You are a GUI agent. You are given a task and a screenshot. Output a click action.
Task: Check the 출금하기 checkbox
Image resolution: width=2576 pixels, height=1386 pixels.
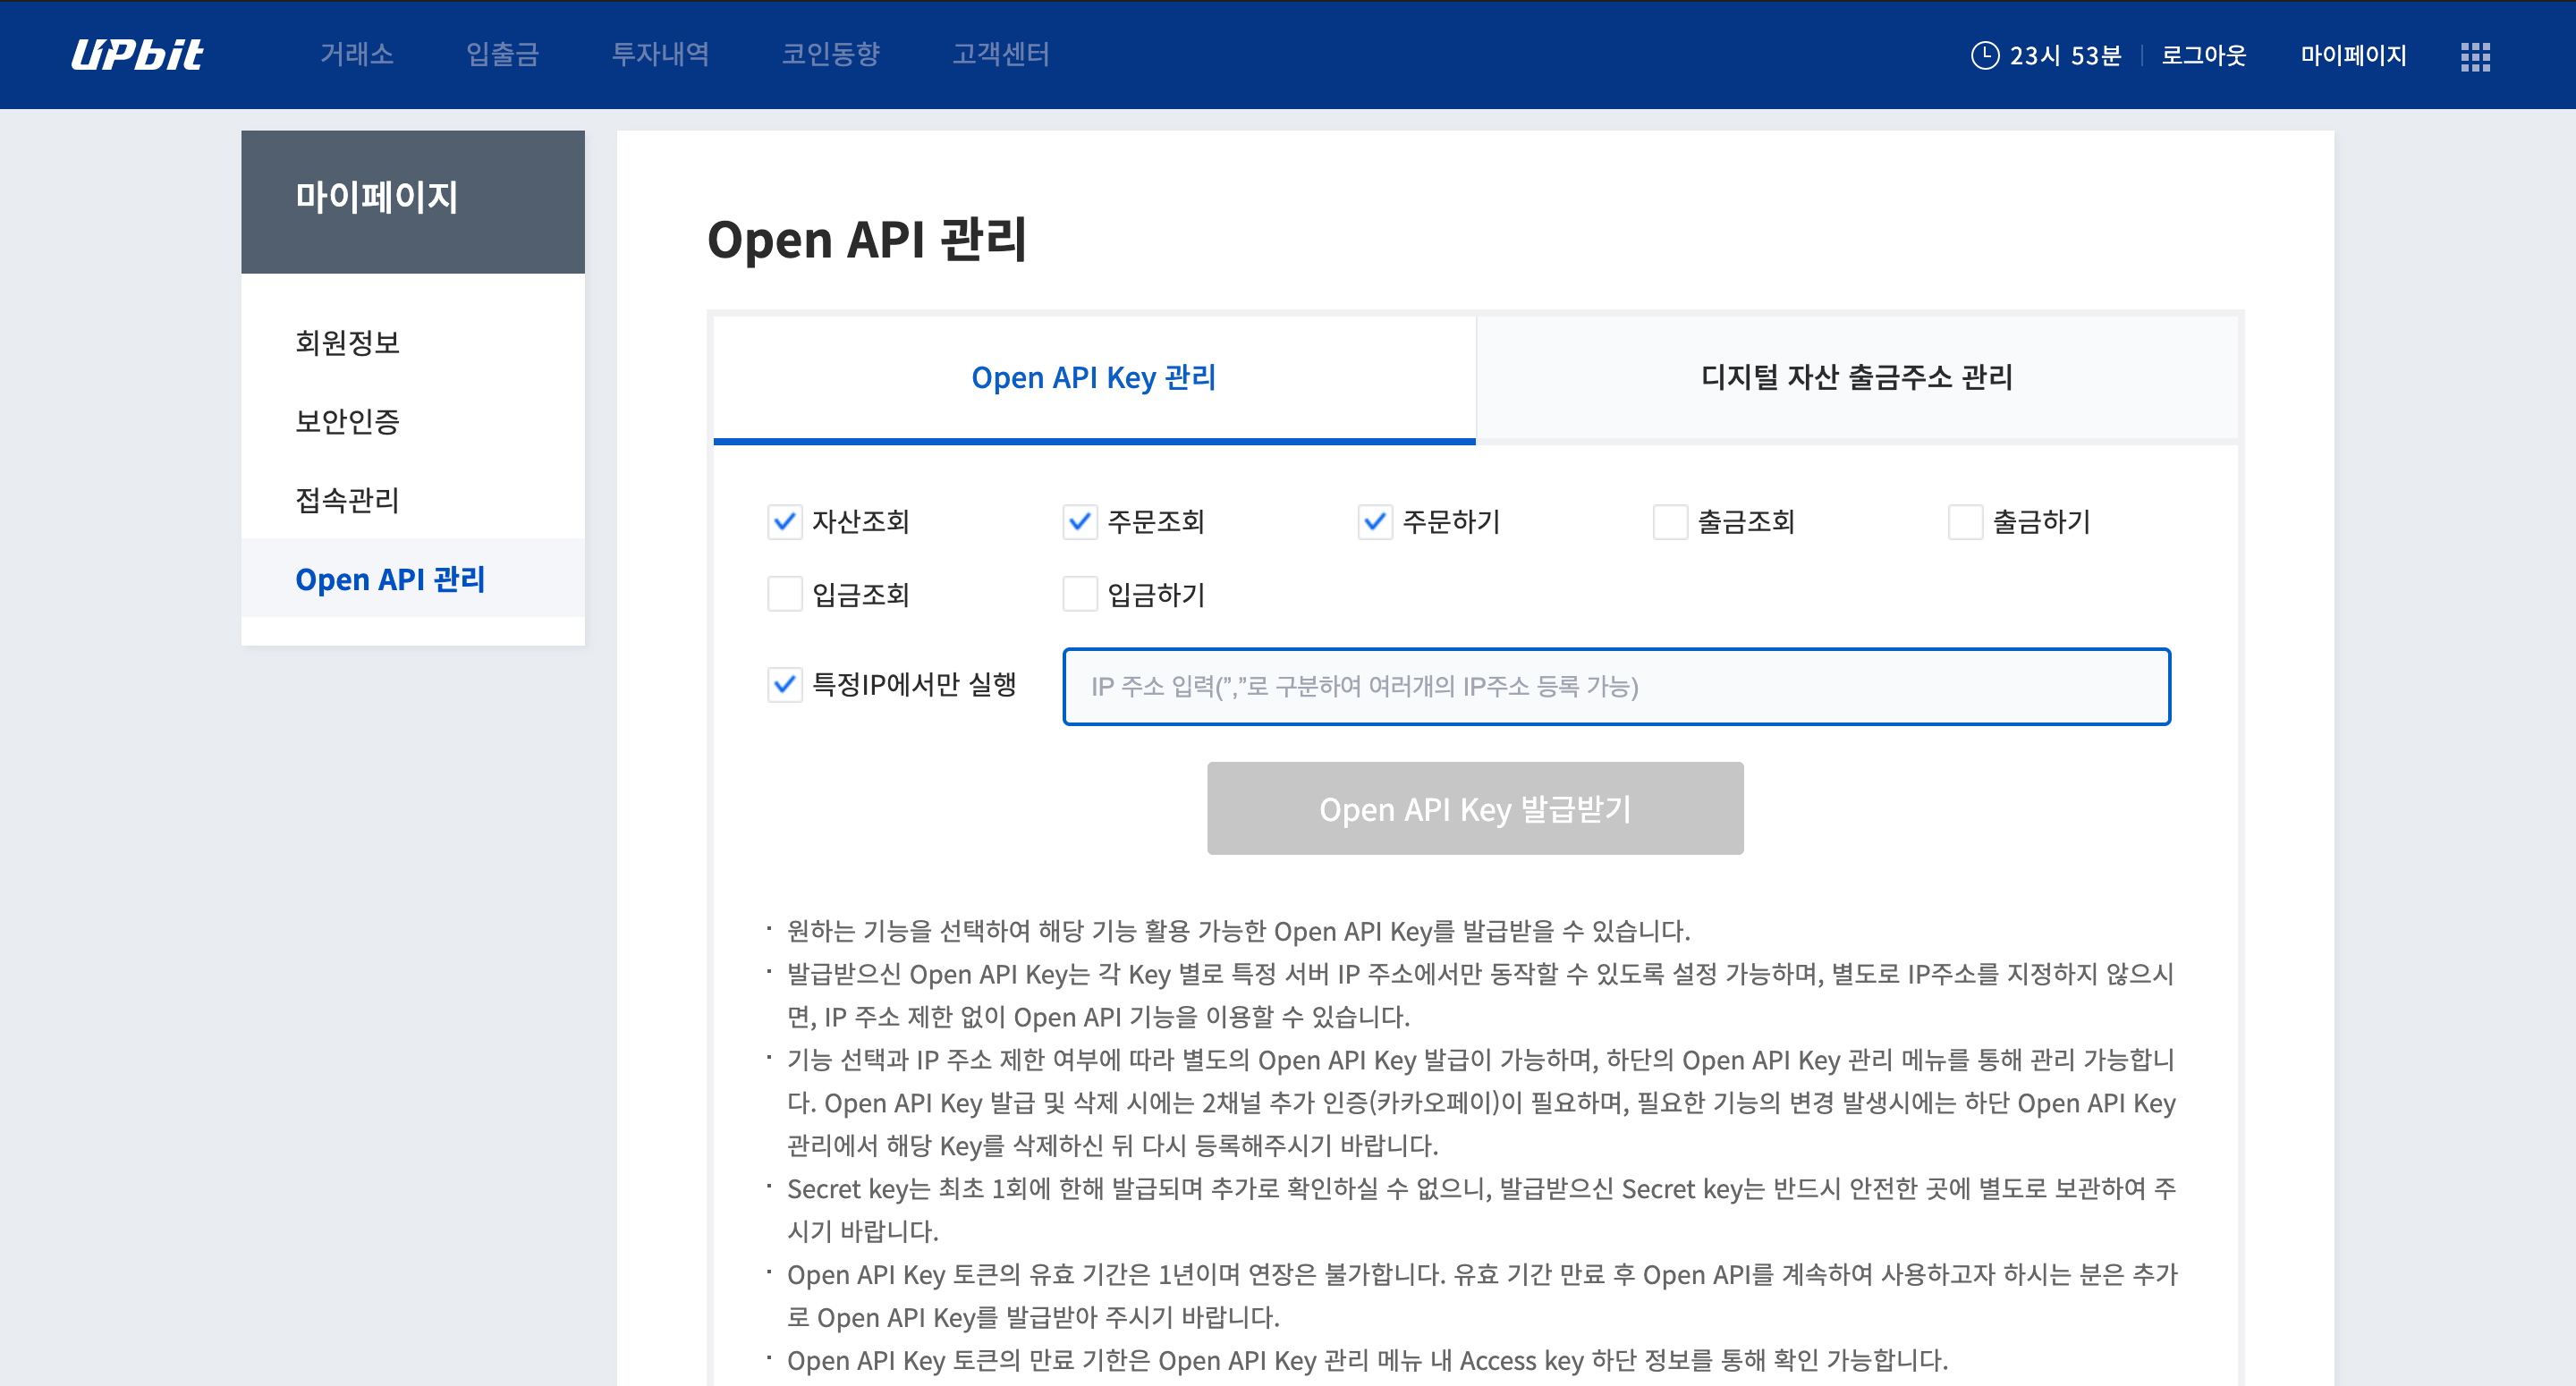coord(1965,522)
